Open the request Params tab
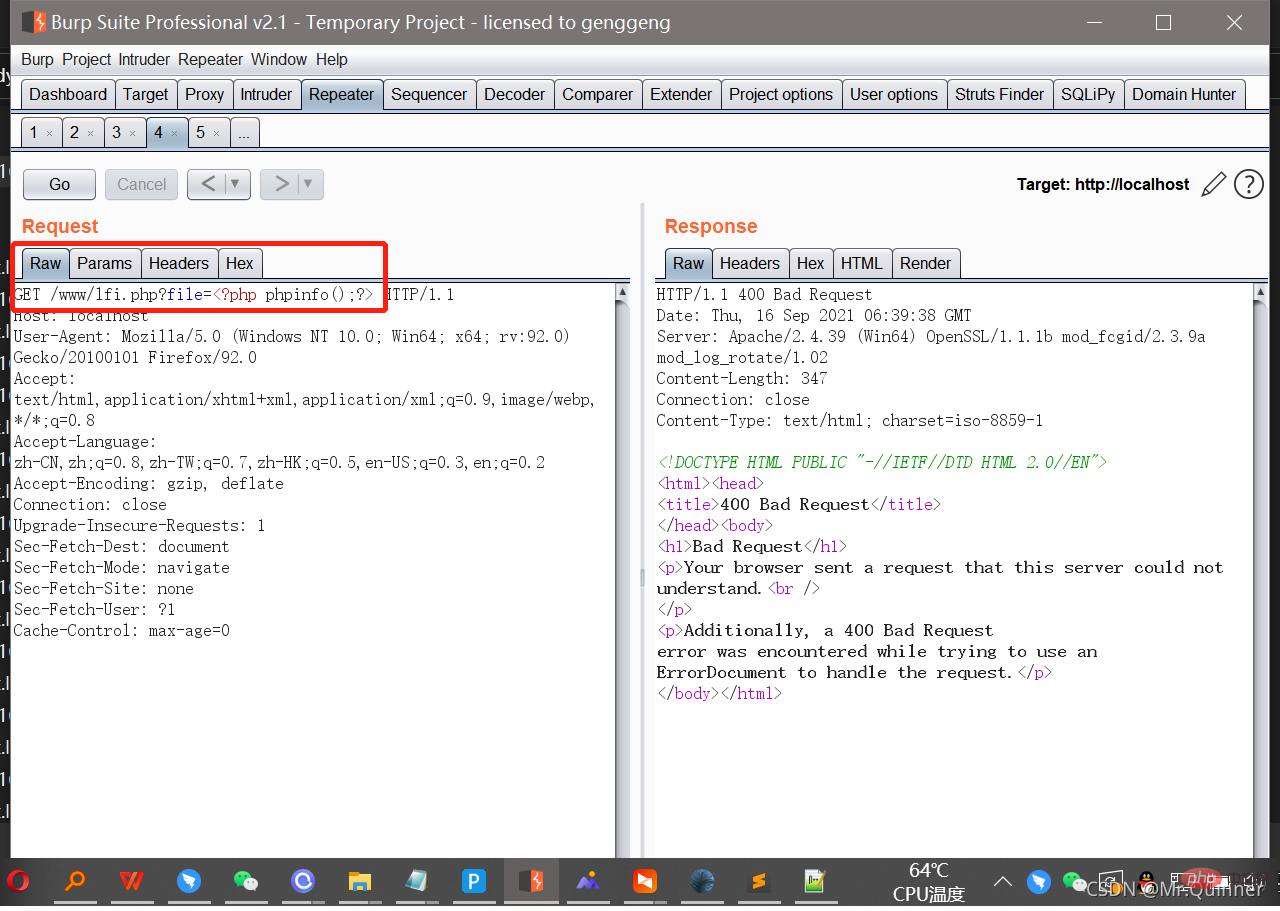Screen dimensions: 1280x911 click(x=104, y=263)
